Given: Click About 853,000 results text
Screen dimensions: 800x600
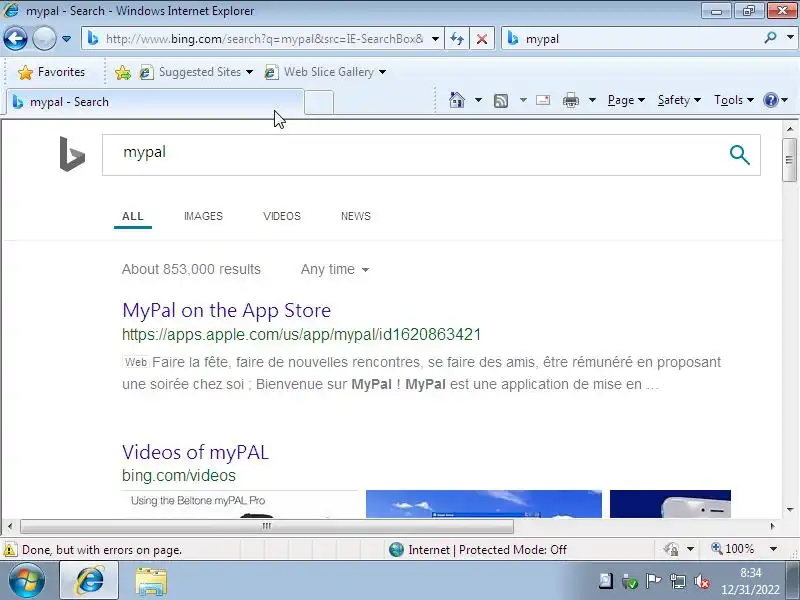Looking at the screenshot, I should click(x=191, y=269).
